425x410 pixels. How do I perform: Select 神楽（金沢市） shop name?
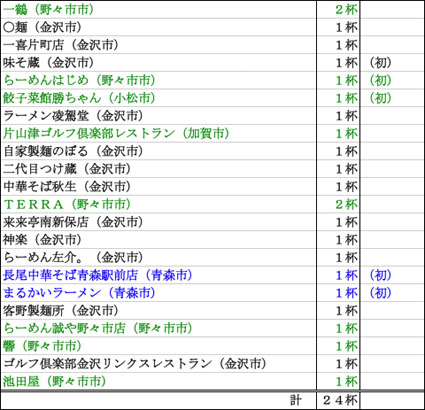[x=42, y=240]
